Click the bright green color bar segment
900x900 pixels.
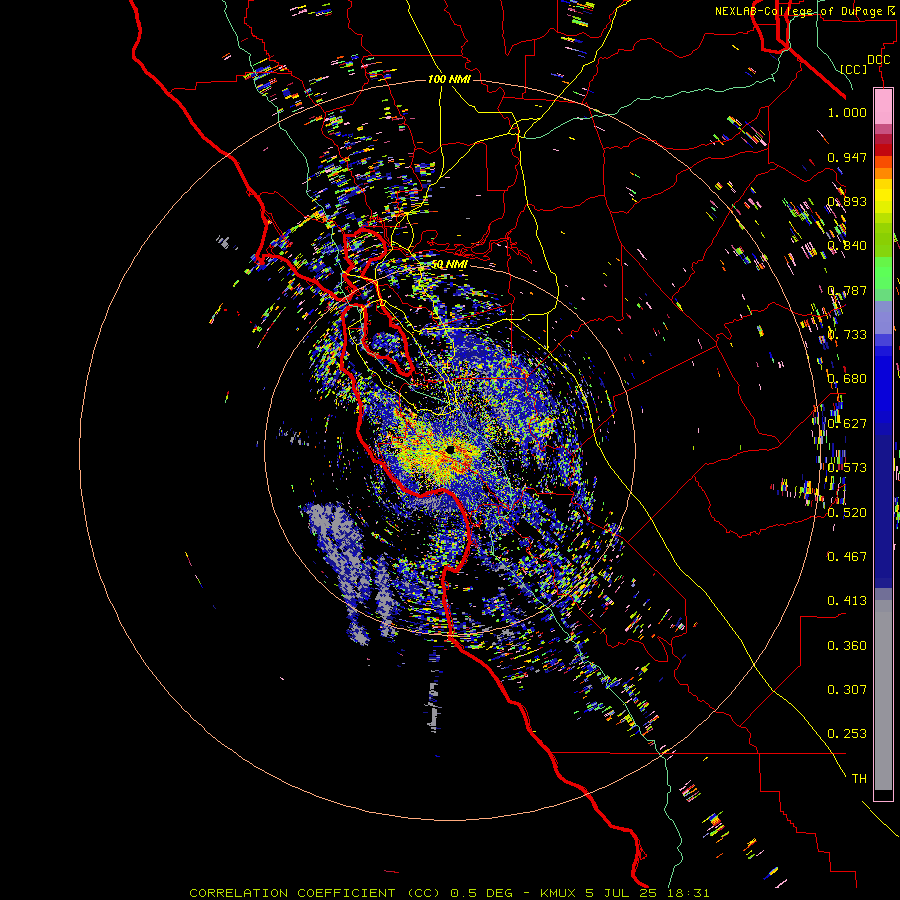883,273
